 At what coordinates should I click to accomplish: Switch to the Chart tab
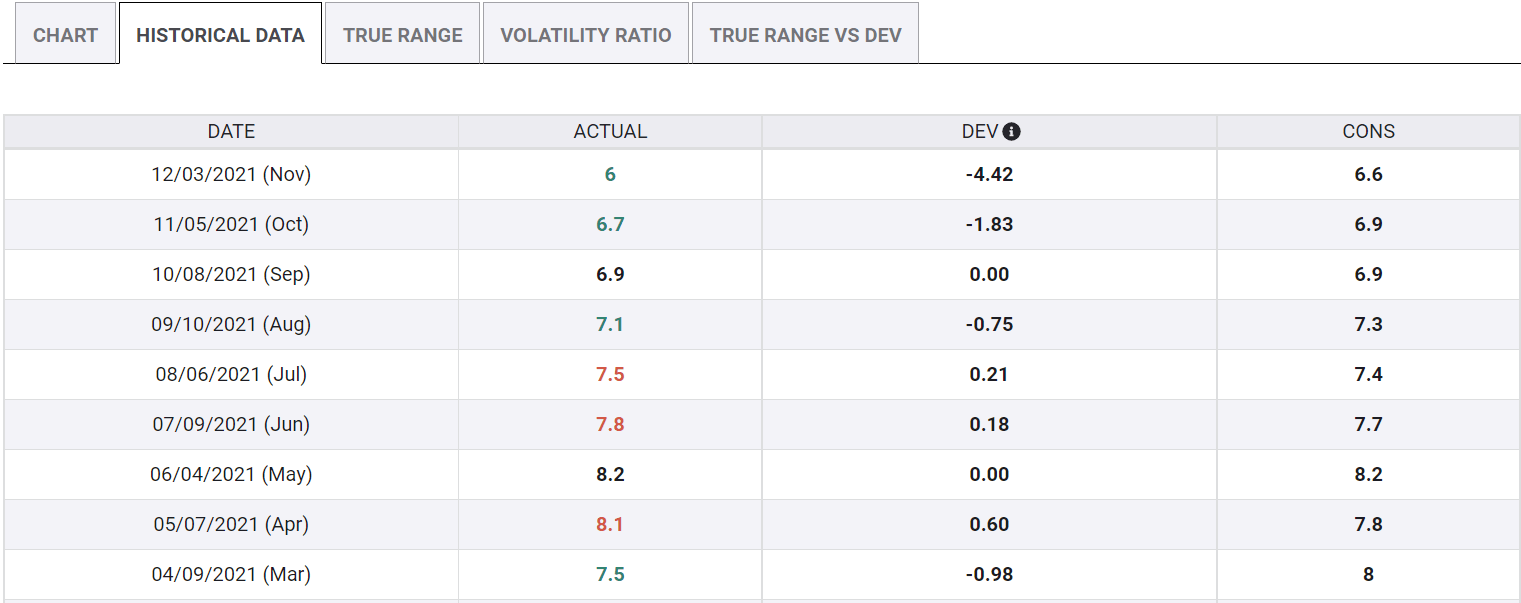coord(65,35)
